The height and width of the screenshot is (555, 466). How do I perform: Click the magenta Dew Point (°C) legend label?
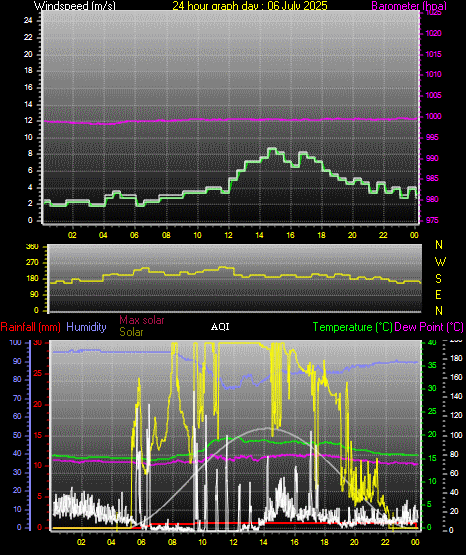(x=429, y=327)
